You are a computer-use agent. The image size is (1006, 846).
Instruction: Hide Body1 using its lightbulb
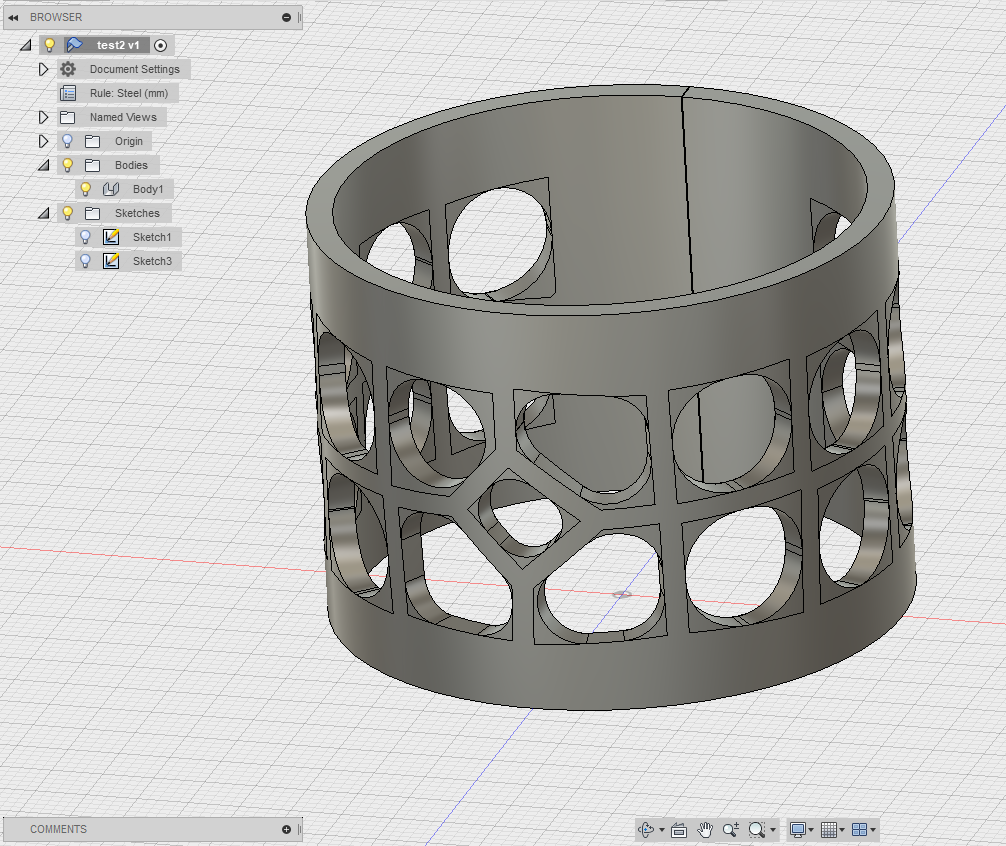tap(86, 189)
